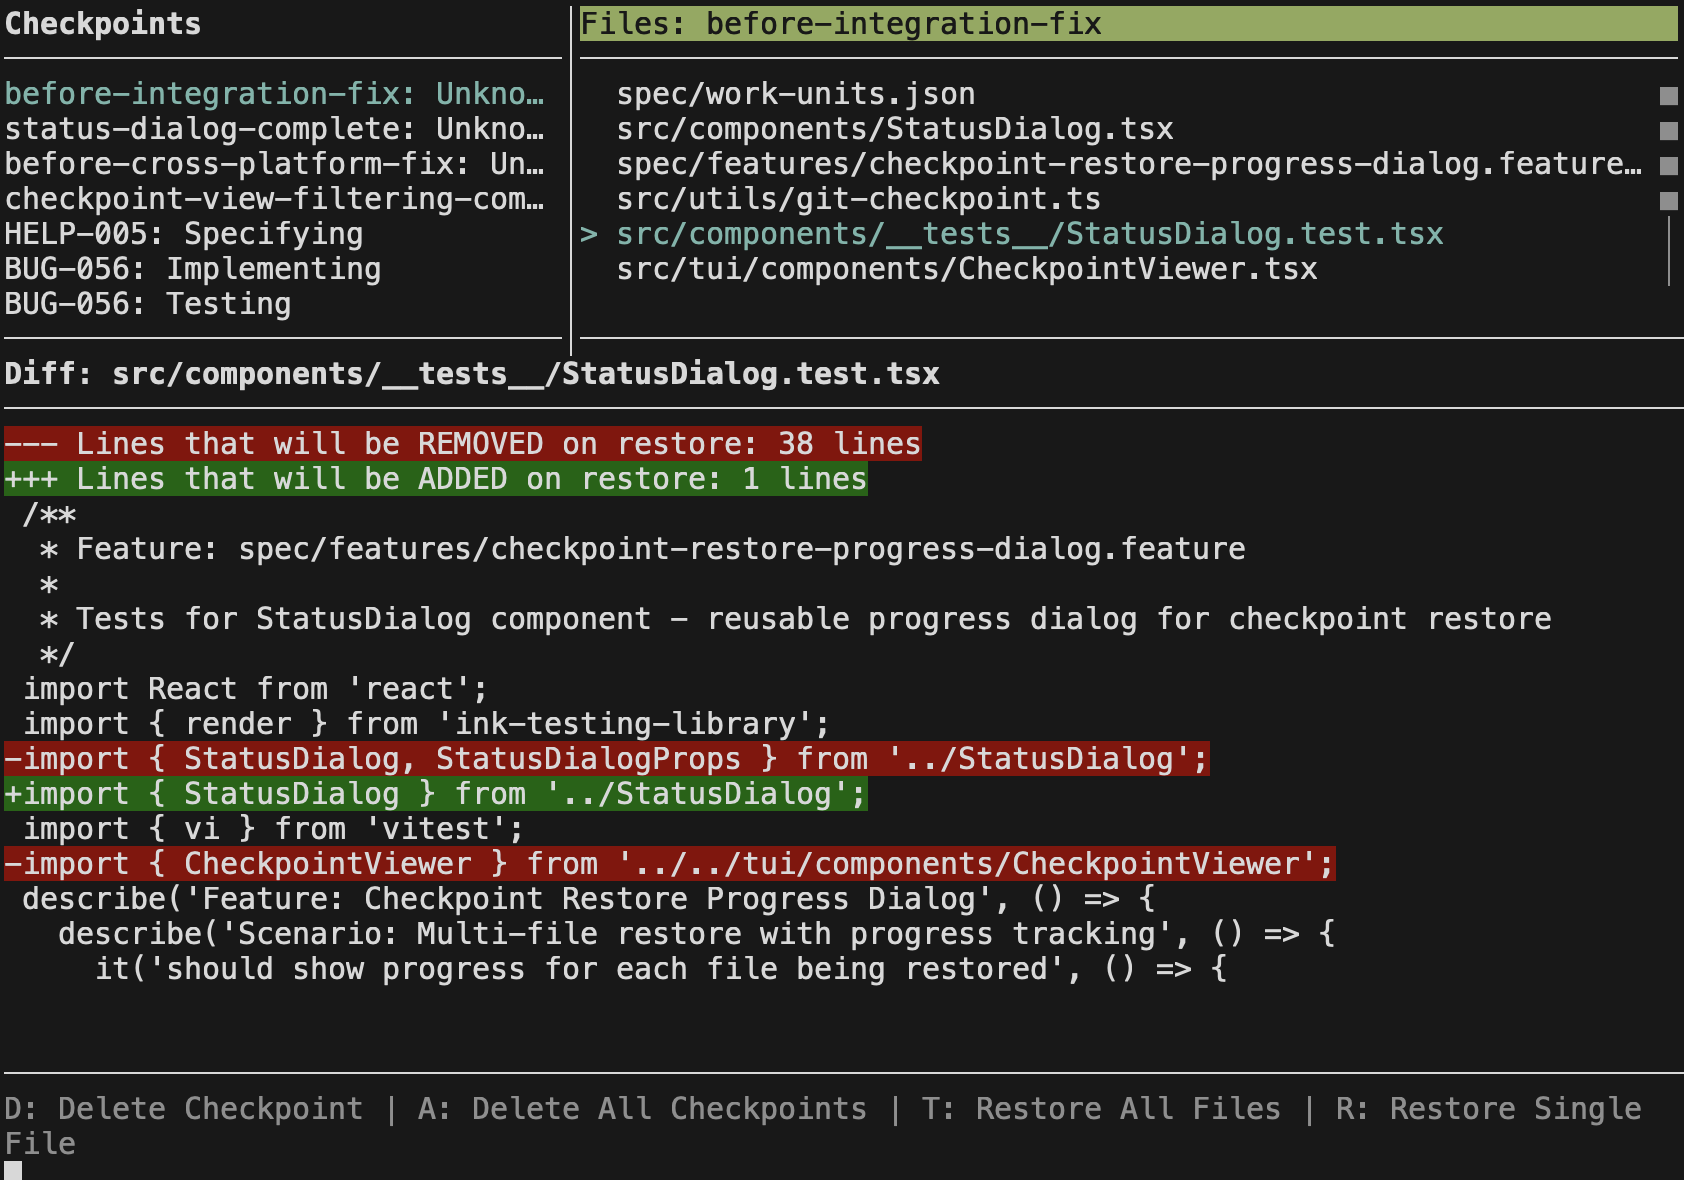Select StatusDialog.test.tsx in files list
This screenshot has width=1684, height=1180.
tap(1030, 234)
